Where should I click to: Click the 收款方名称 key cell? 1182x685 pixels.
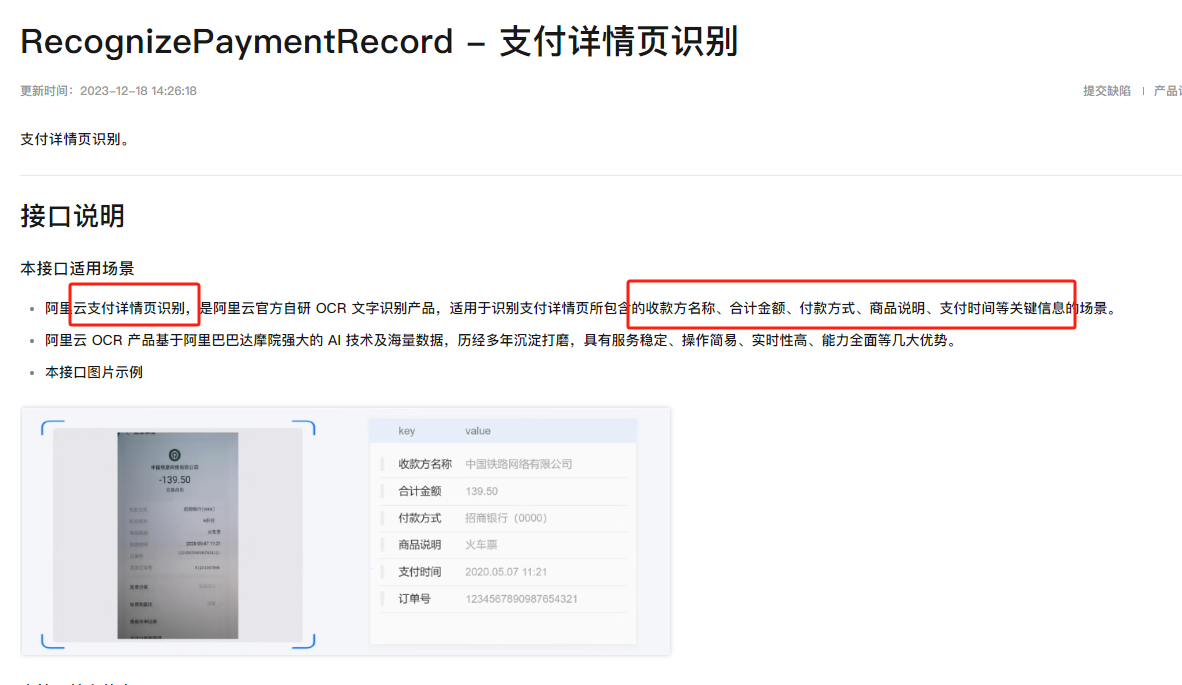pyautogui.click(x=425, y=464)
